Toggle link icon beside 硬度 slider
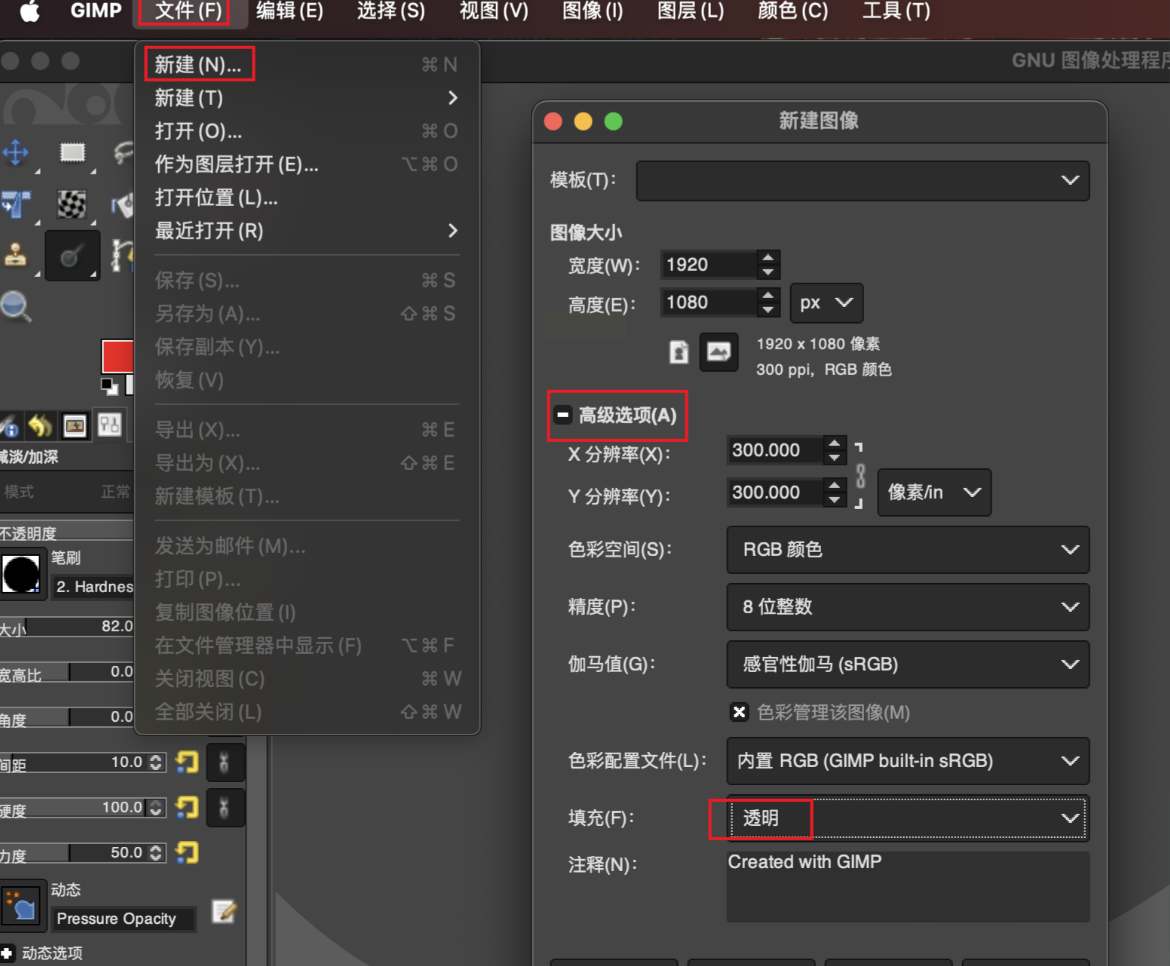 coord(224,808)
